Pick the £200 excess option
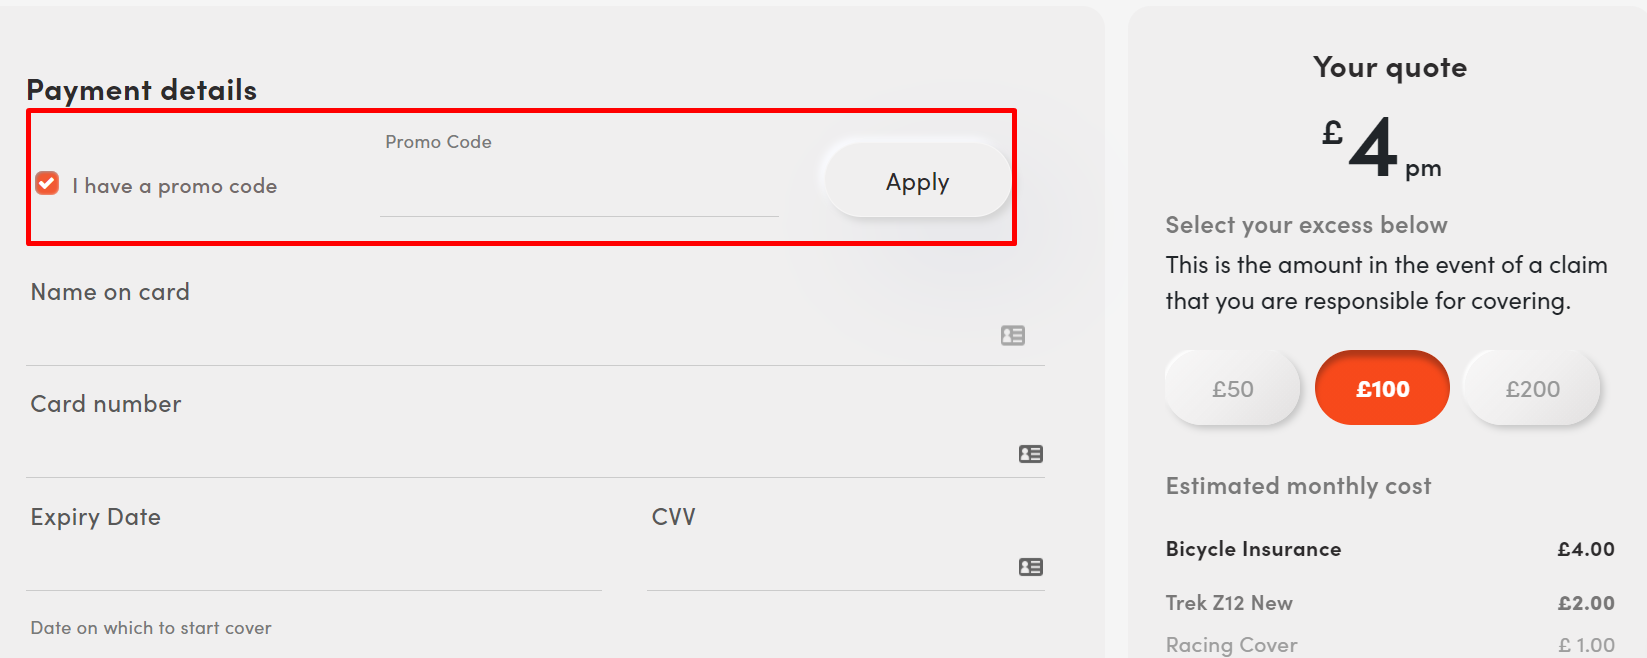1647x658 pixels. coord(1532,388)
